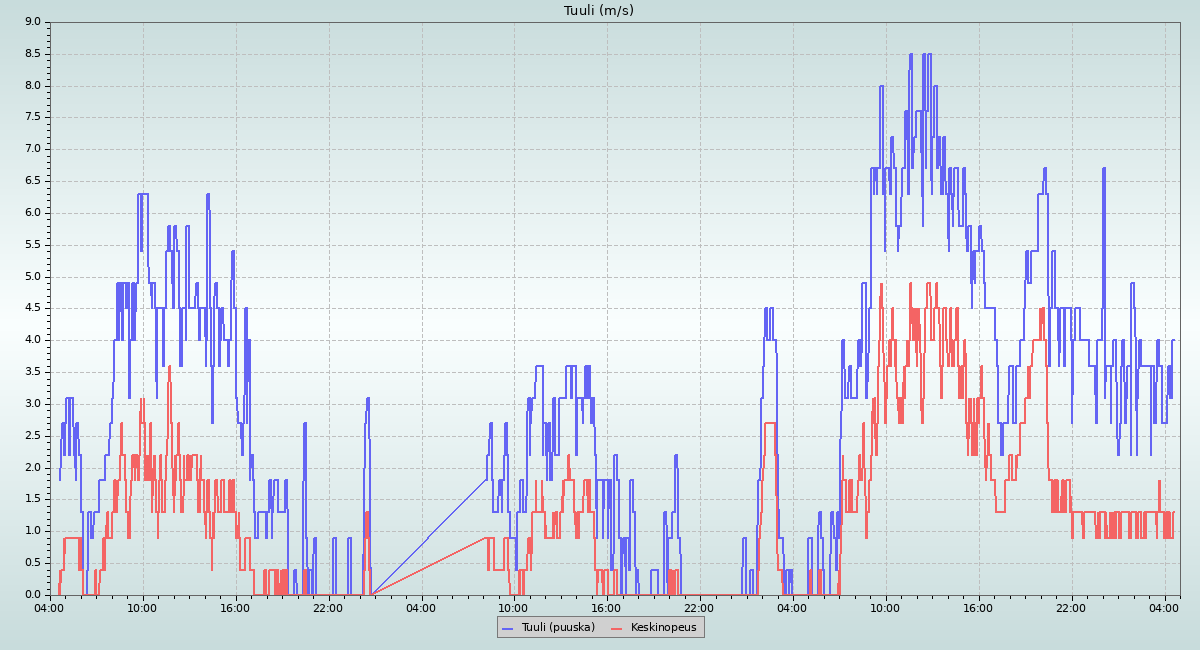Click the 6.5 y-axis tick label
Screen dimensions: 1200x650
[32, 181]
